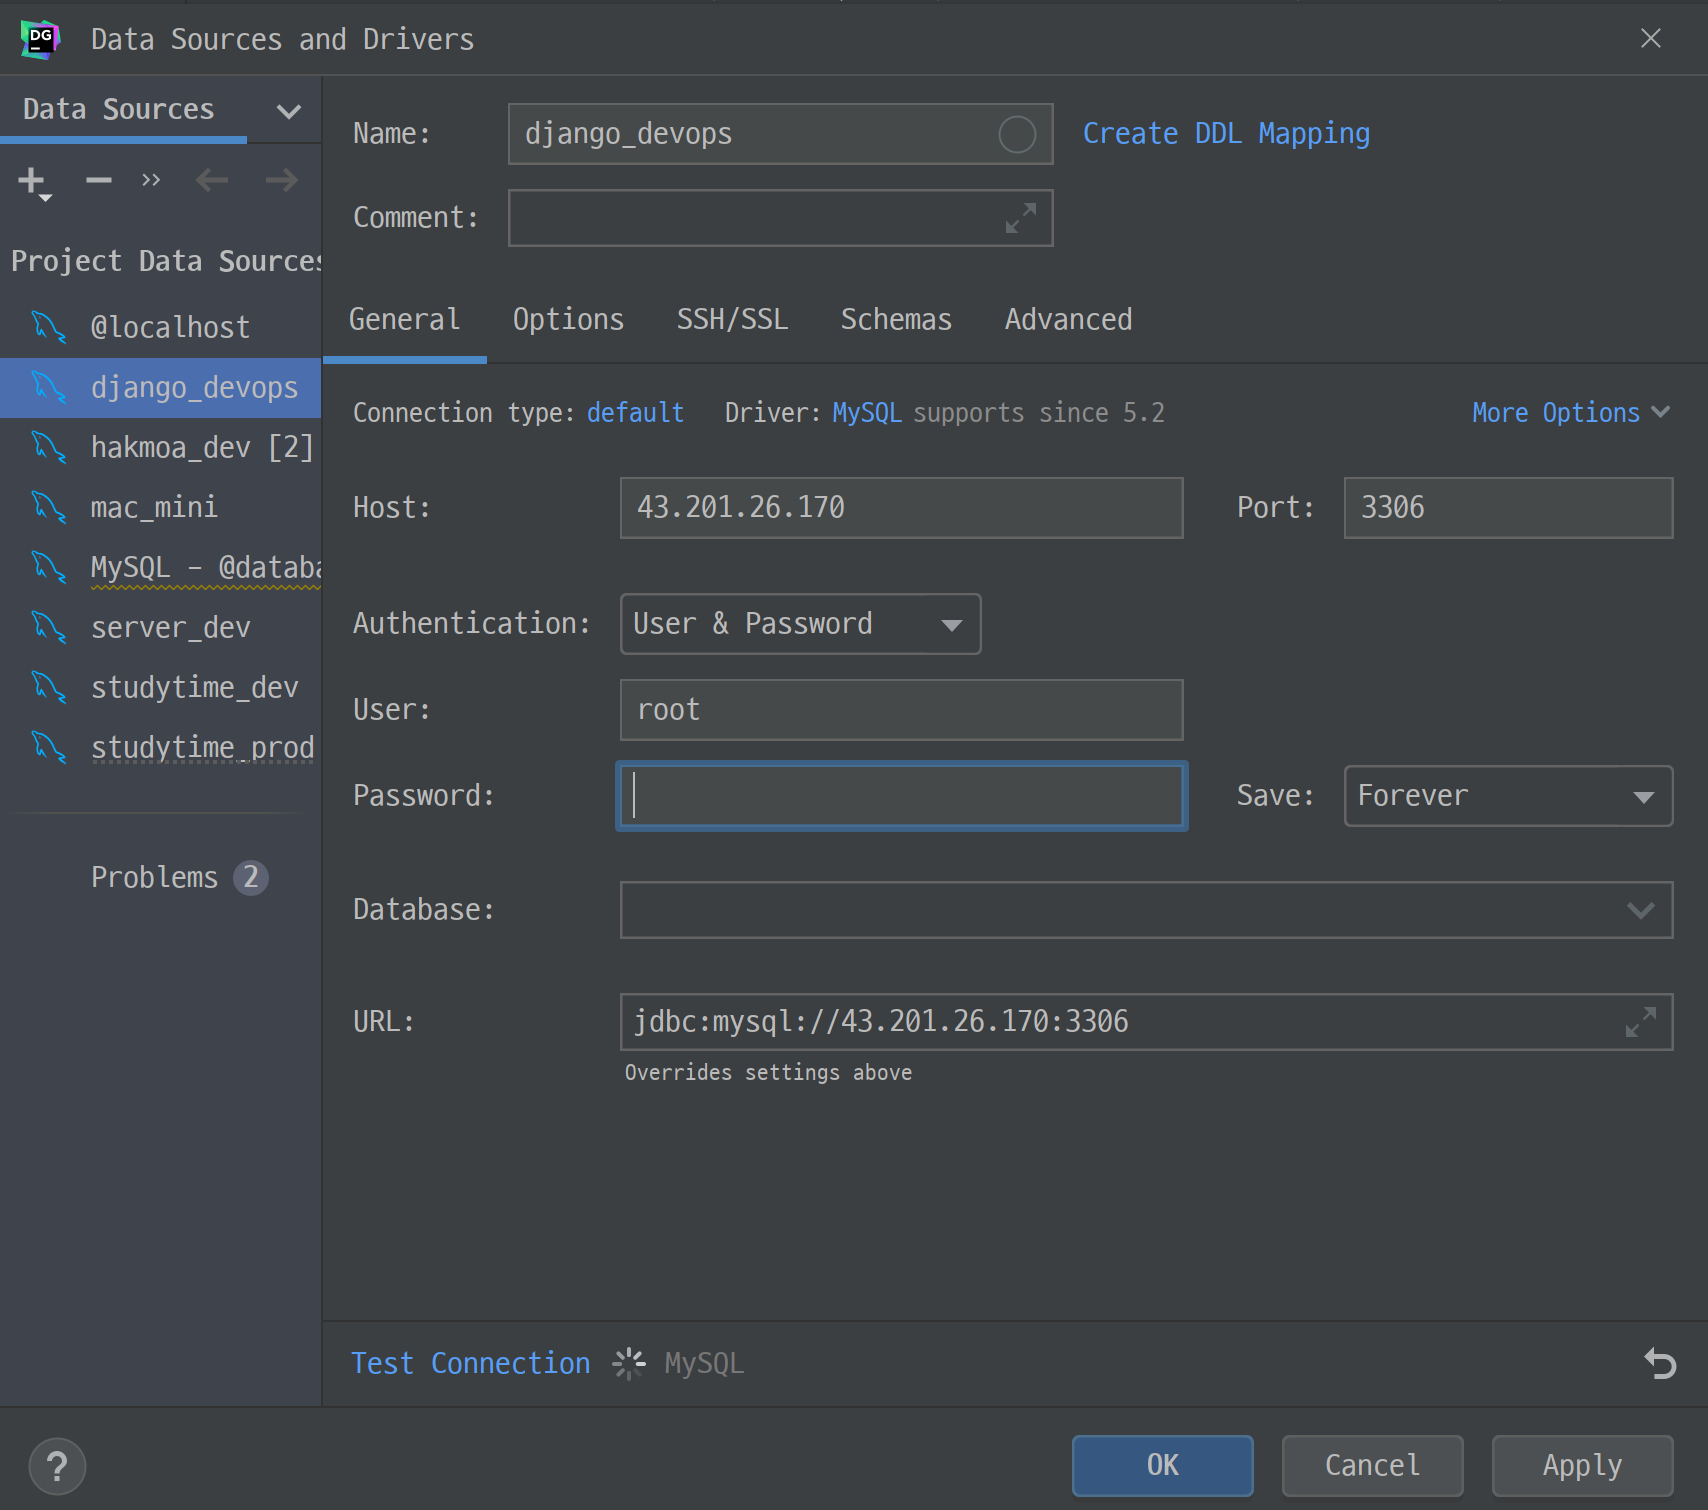This screenshot has height=1510, width=1708.
Task: Remove selected data source with minus icon
Action: [98, 180]
